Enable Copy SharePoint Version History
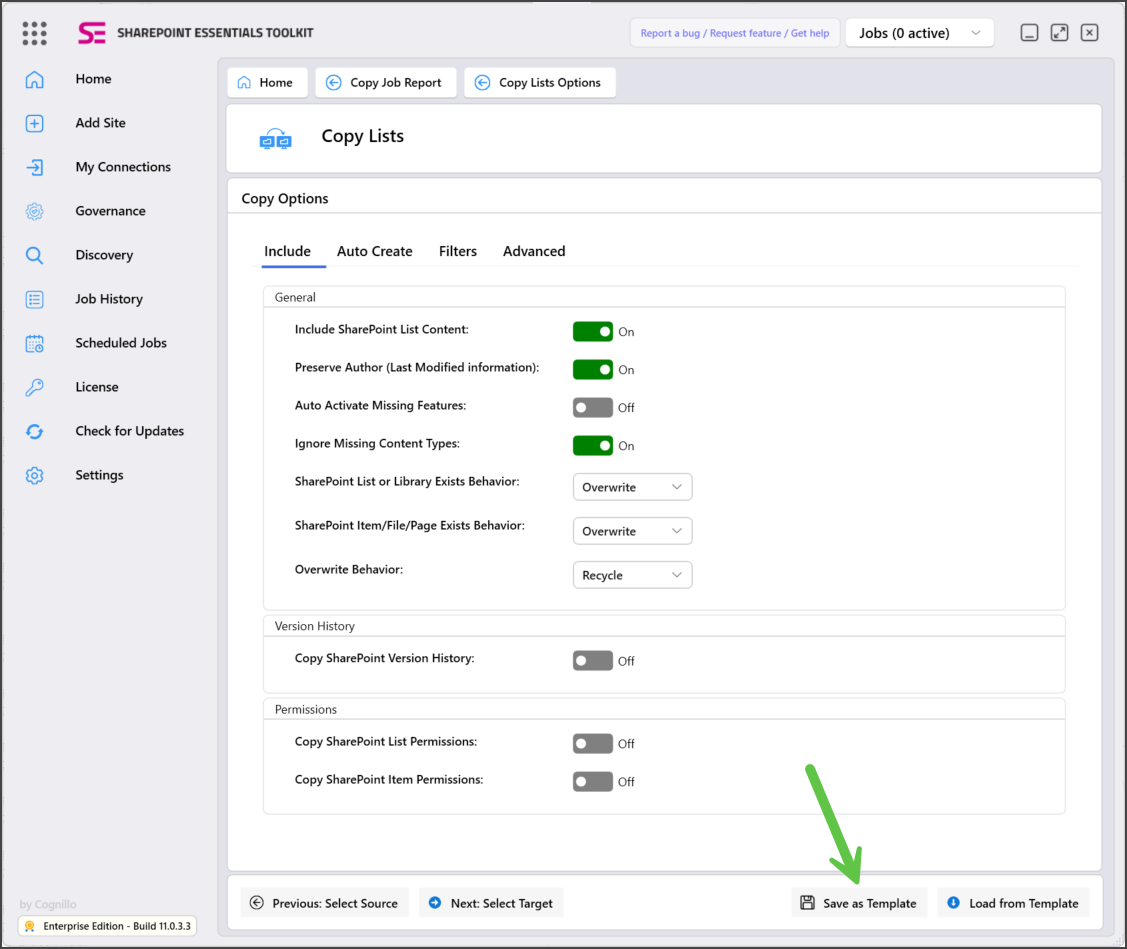Image resolution: width=1127 pixels, height=949 pixels. pyautogui.click(x=592, y=661)
